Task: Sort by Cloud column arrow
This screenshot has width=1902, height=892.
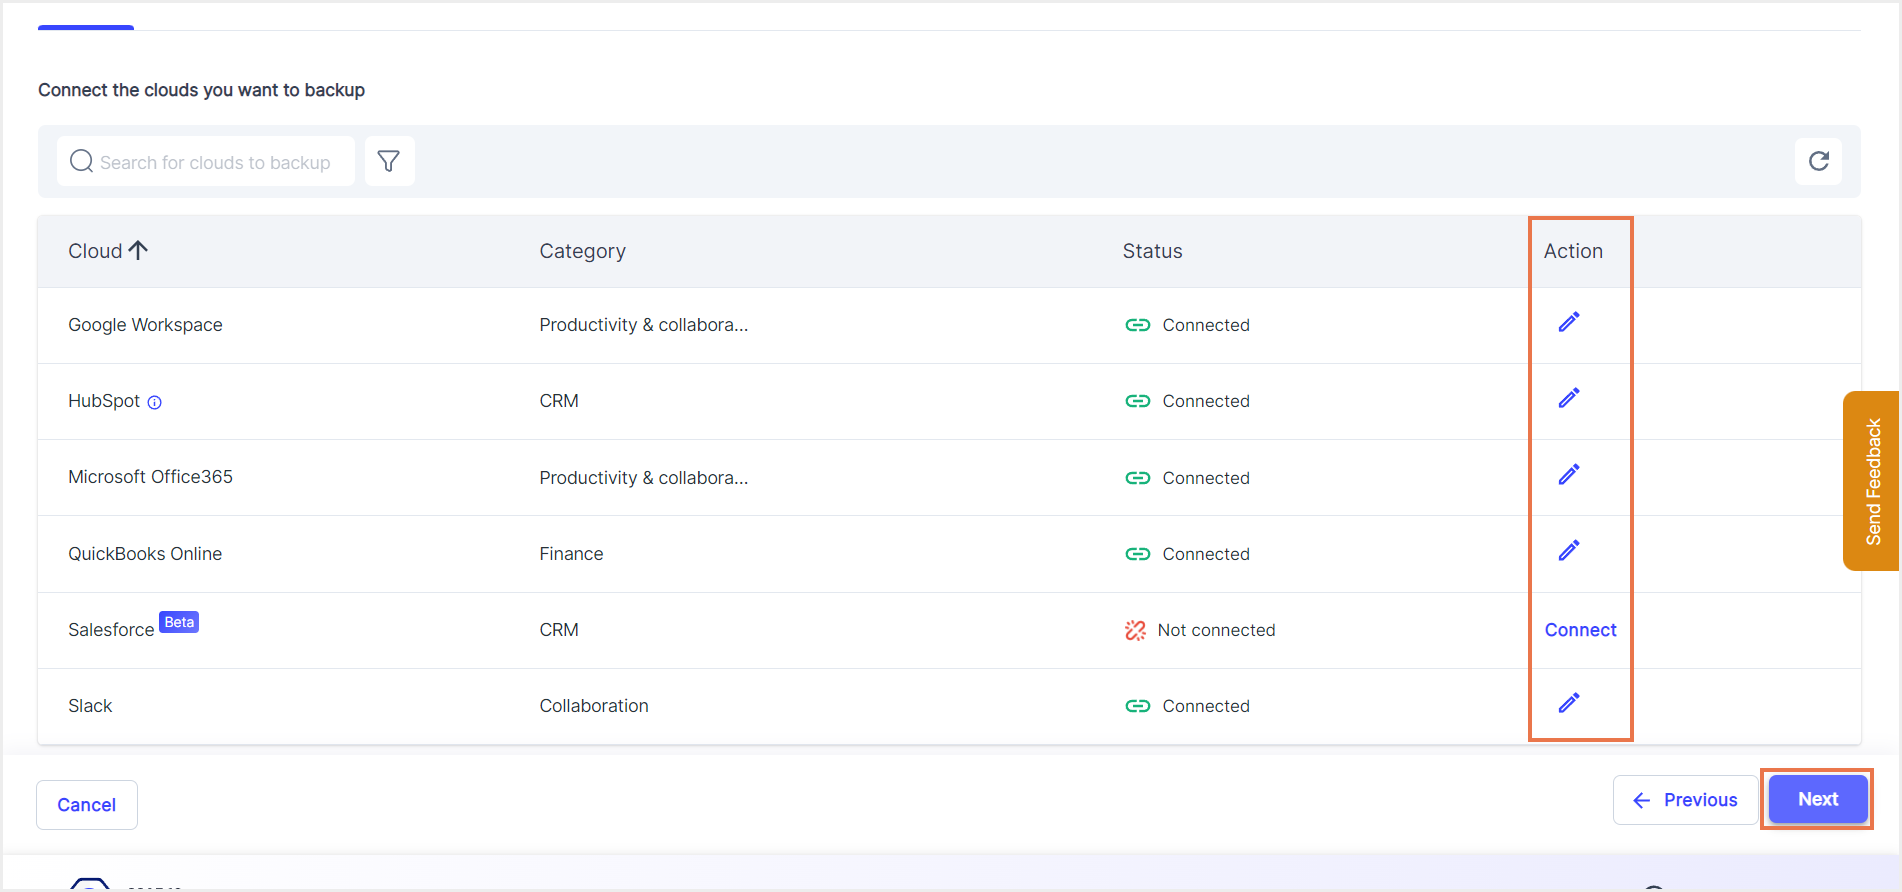Action: [x=138, y=250]
